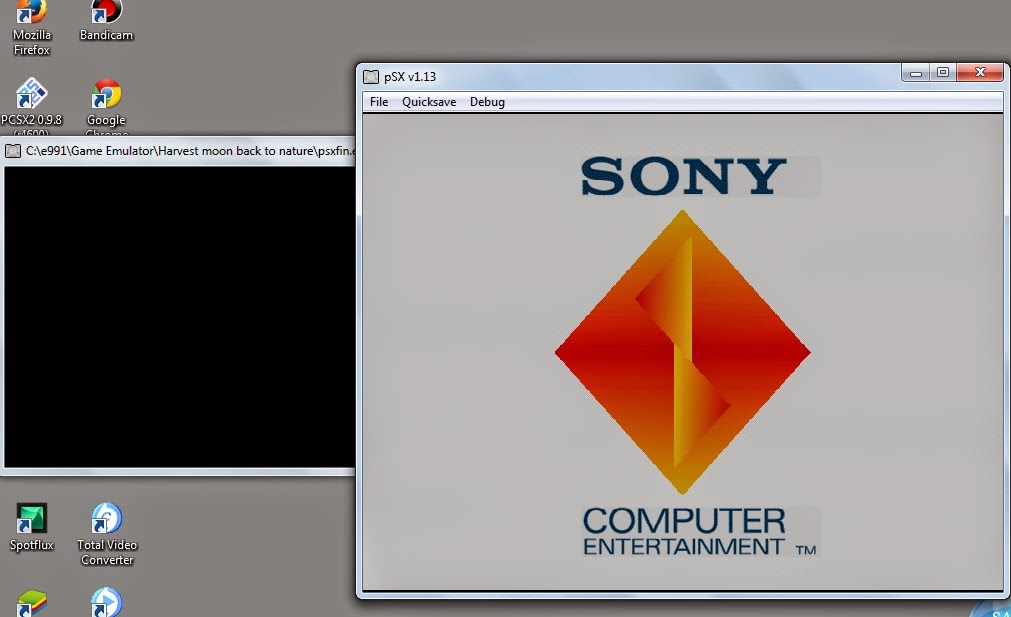Screen dimensions: 1011x617
Task: Click the black console window area
Action: point(179,317)
